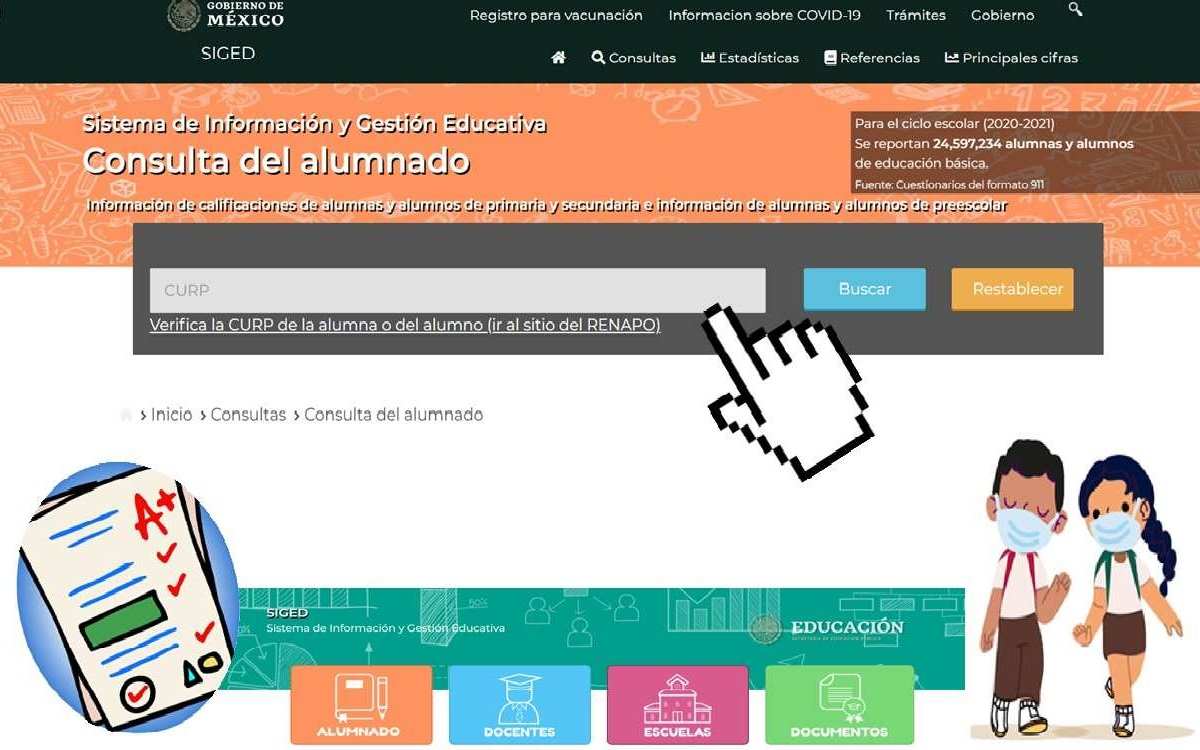The image size is (1200, 750).
Task: Open the Trámites menu
Action: coord(915,15)
